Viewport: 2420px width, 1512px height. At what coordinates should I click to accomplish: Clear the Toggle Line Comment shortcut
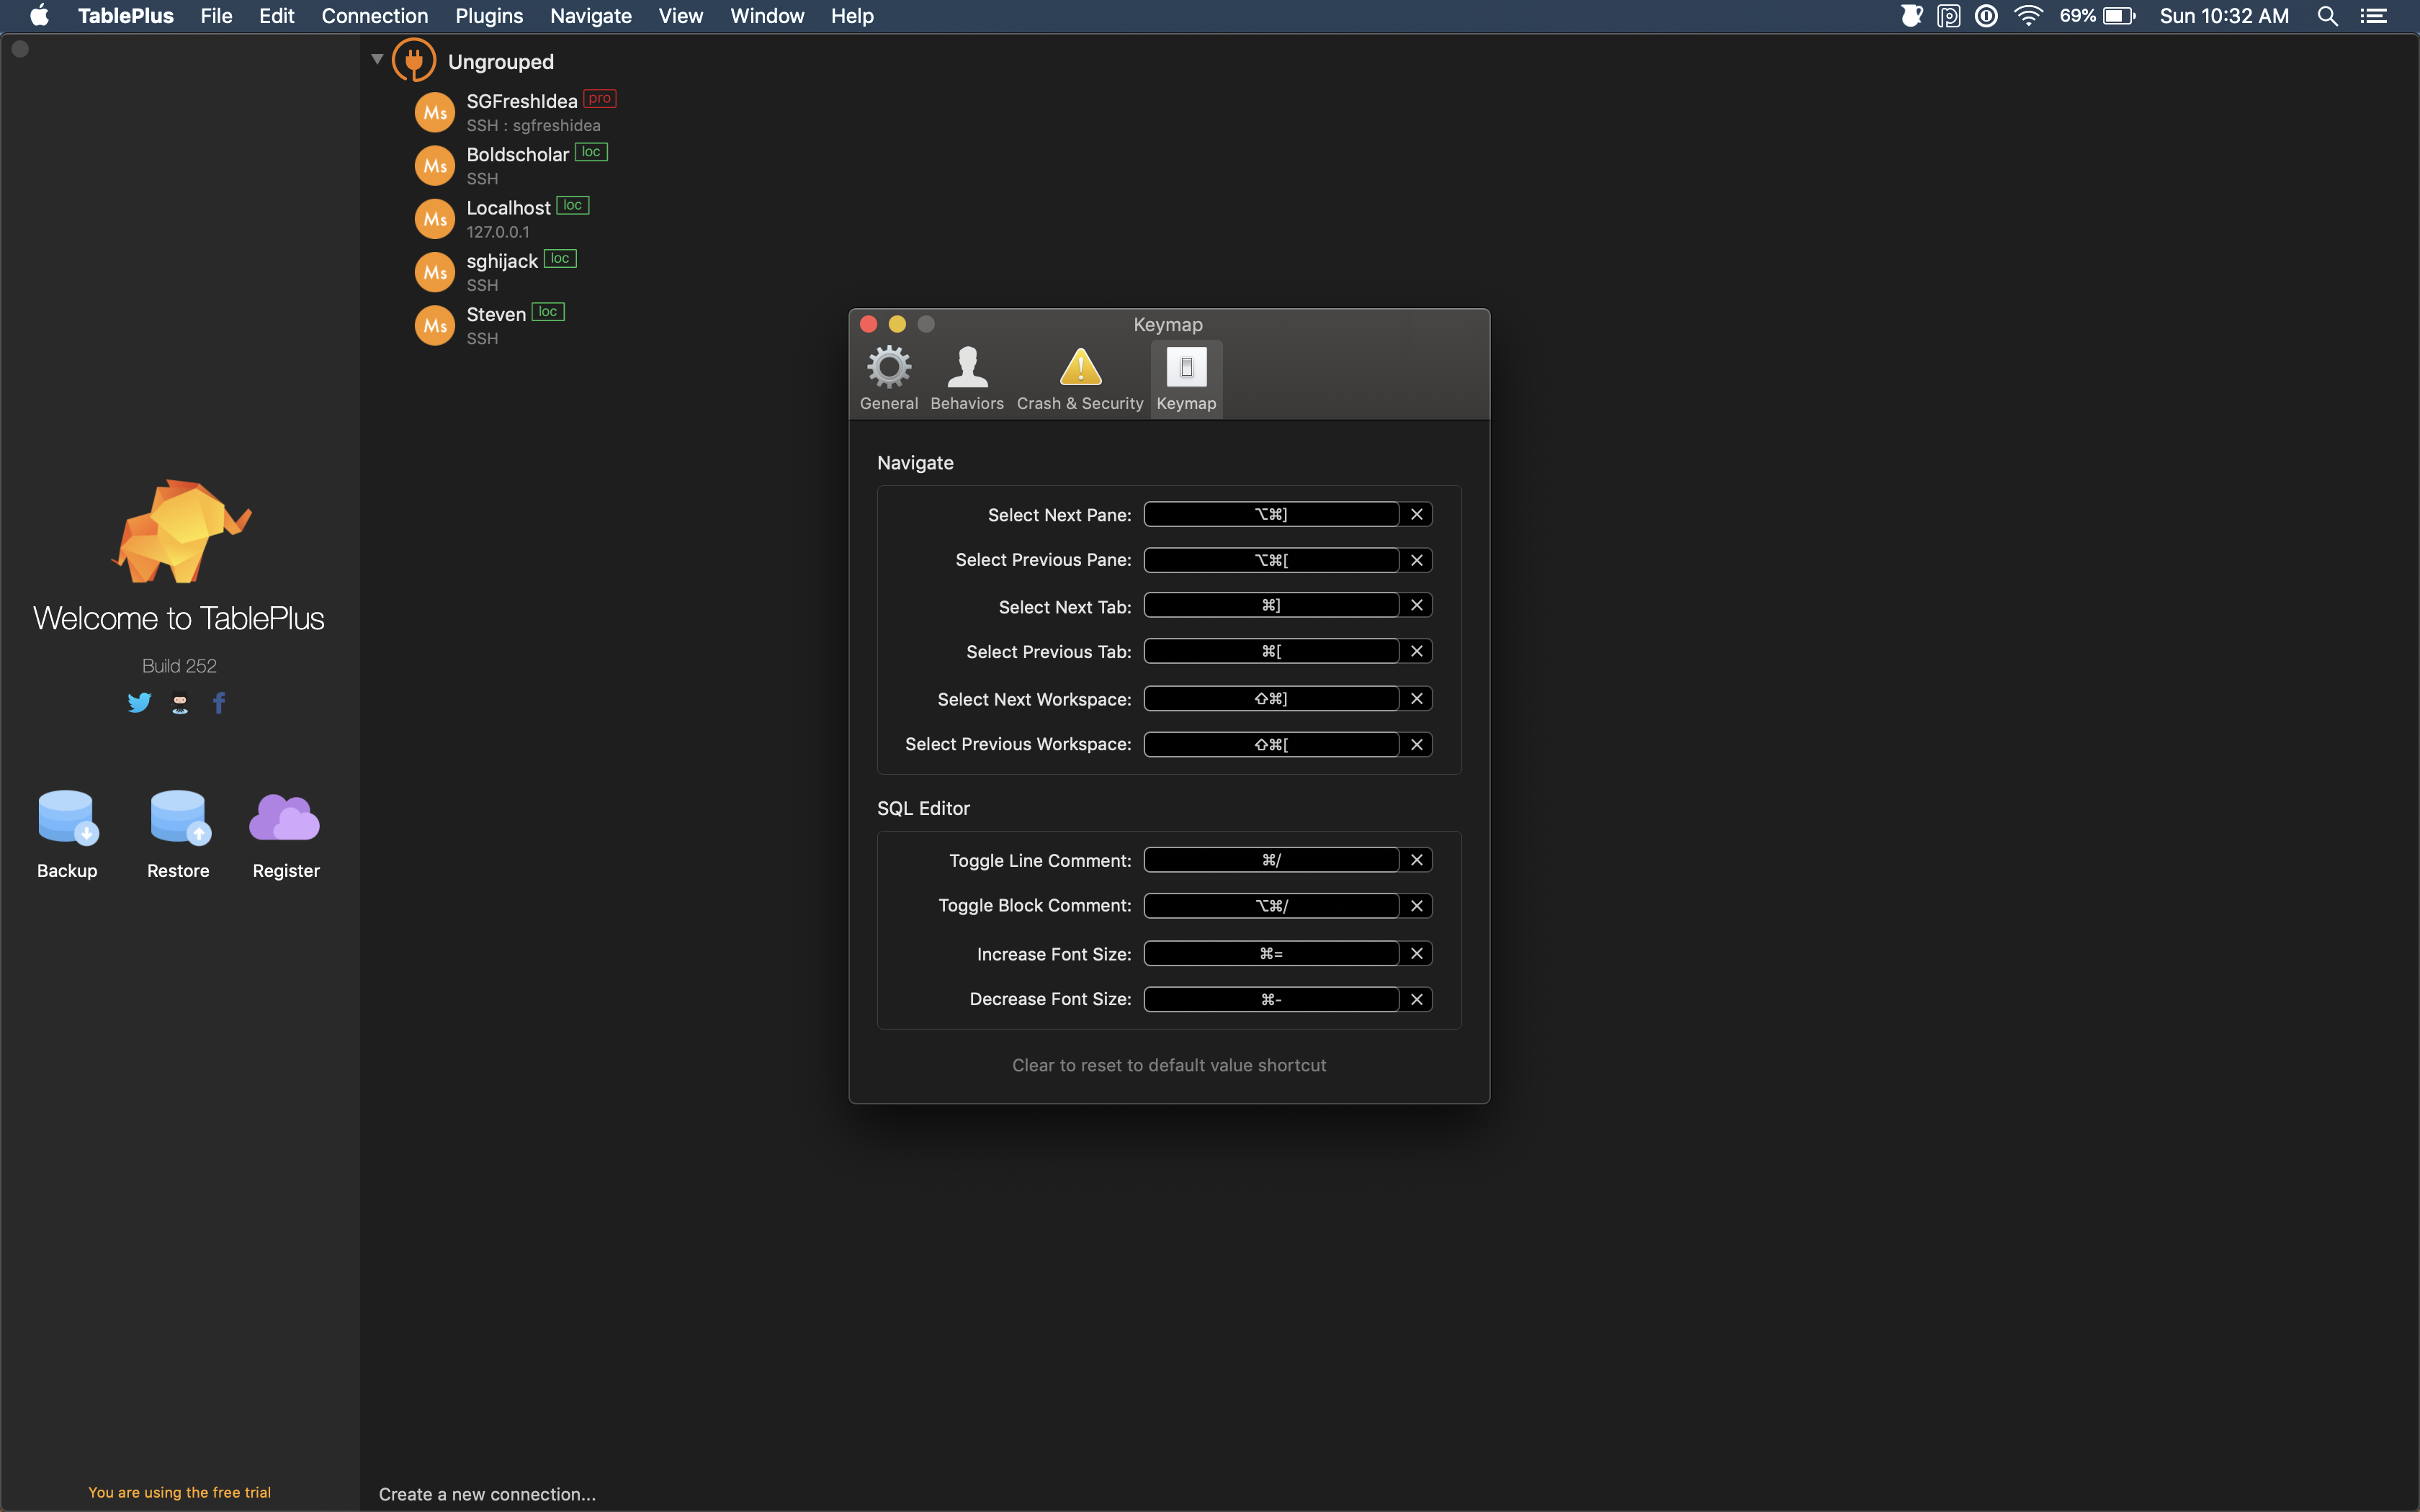click(x=1416, y=860)
